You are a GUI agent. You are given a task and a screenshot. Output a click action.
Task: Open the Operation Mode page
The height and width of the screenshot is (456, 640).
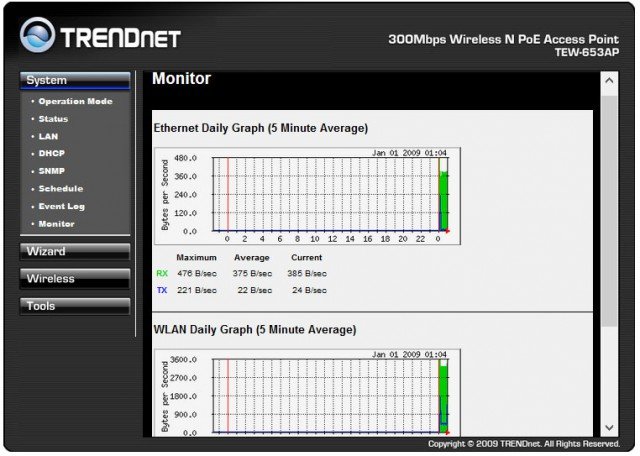[75, 102]
